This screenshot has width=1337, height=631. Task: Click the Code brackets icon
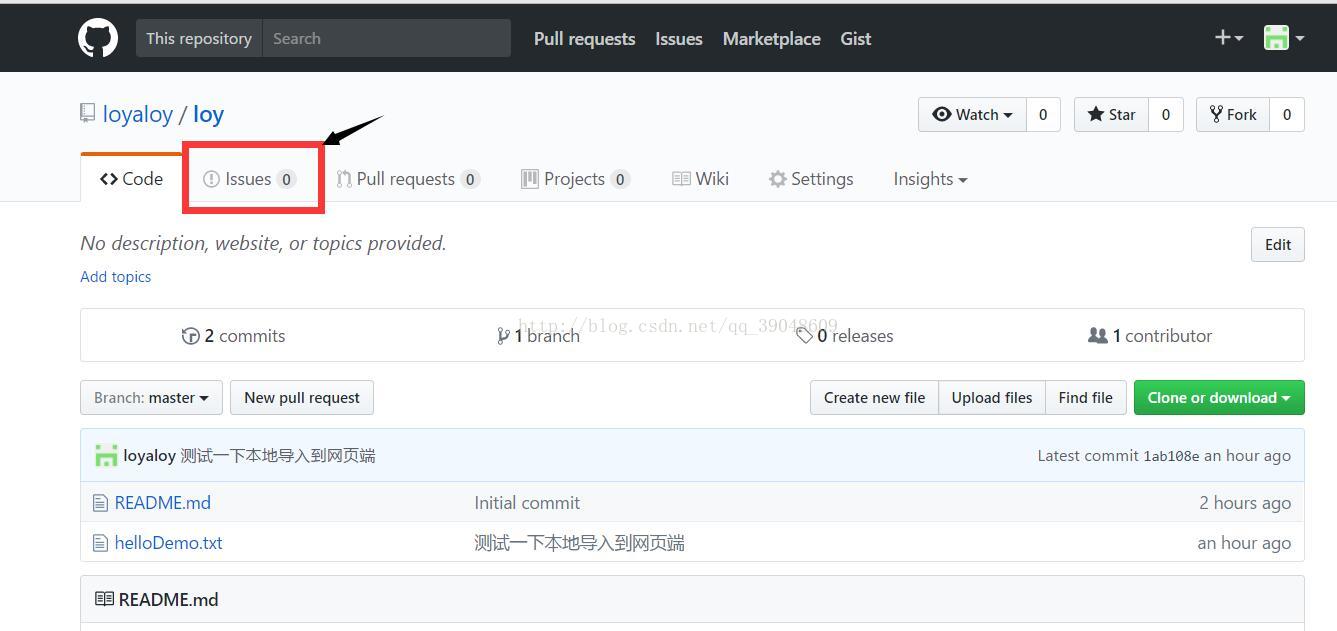tap(109, 179)
